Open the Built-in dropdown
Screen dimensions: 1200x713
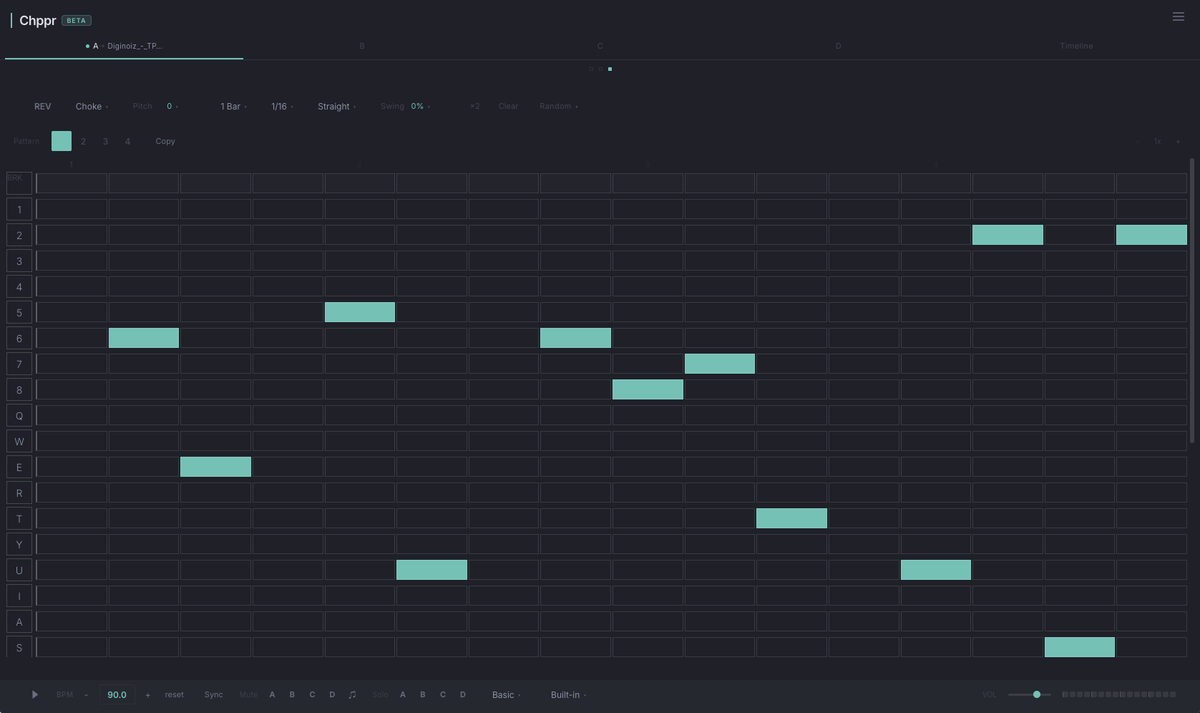coord(568,694)
